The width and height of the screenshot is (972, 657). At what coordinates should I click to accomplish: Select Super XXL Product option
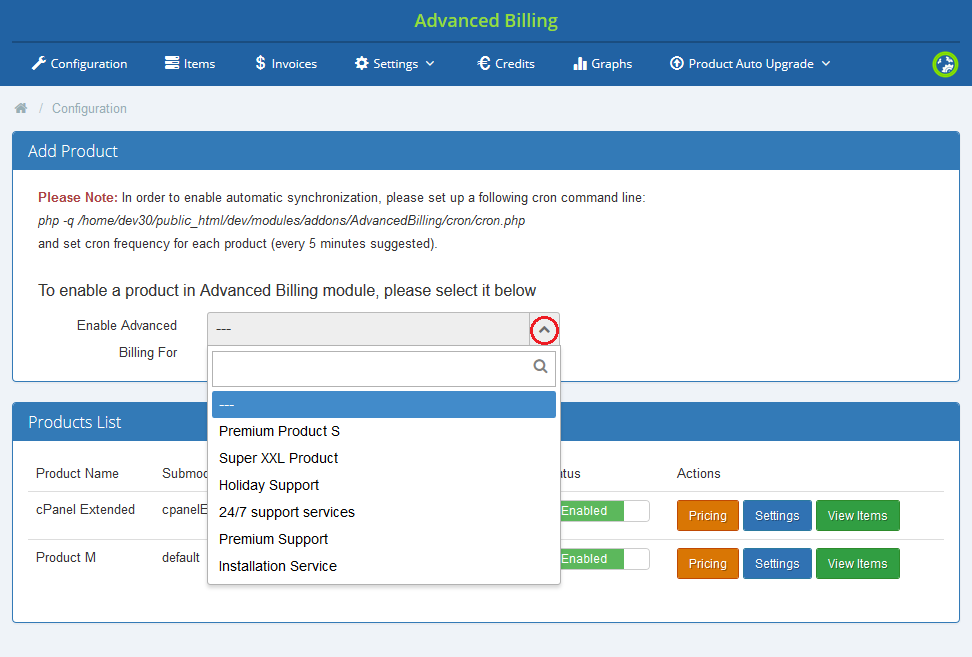click(x=384, y=458)
